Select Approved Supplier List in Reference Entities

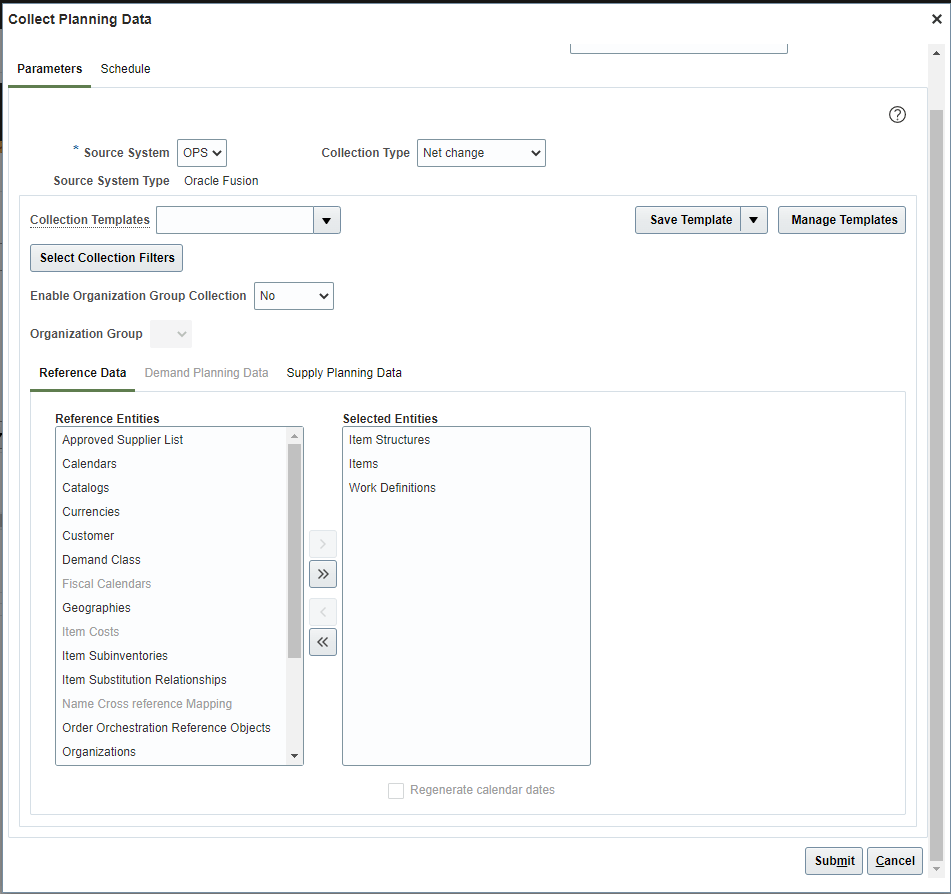pyautogui.click(x=123, y=440)
